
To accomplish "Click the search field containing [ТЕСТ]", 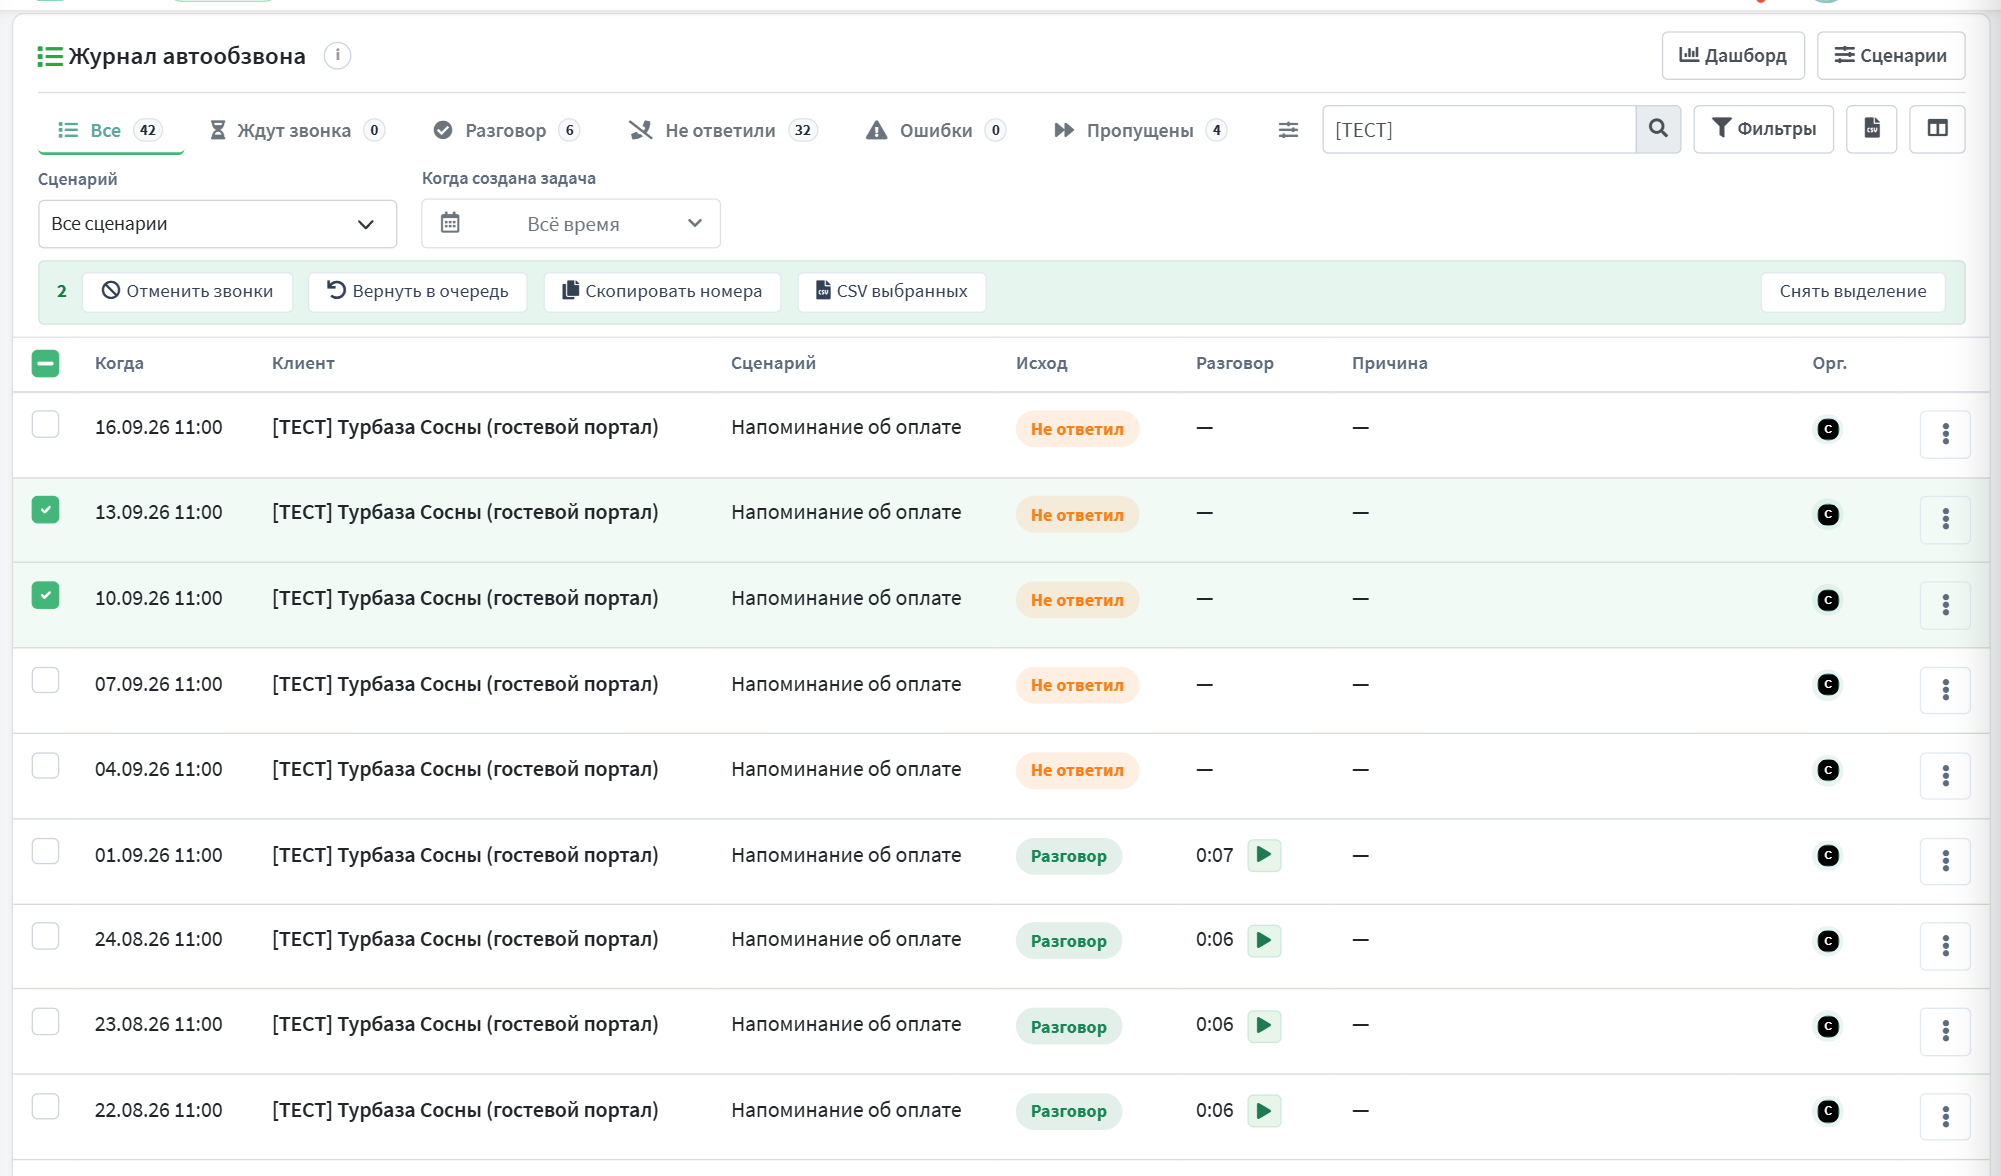I will (x=1479, y=130).
